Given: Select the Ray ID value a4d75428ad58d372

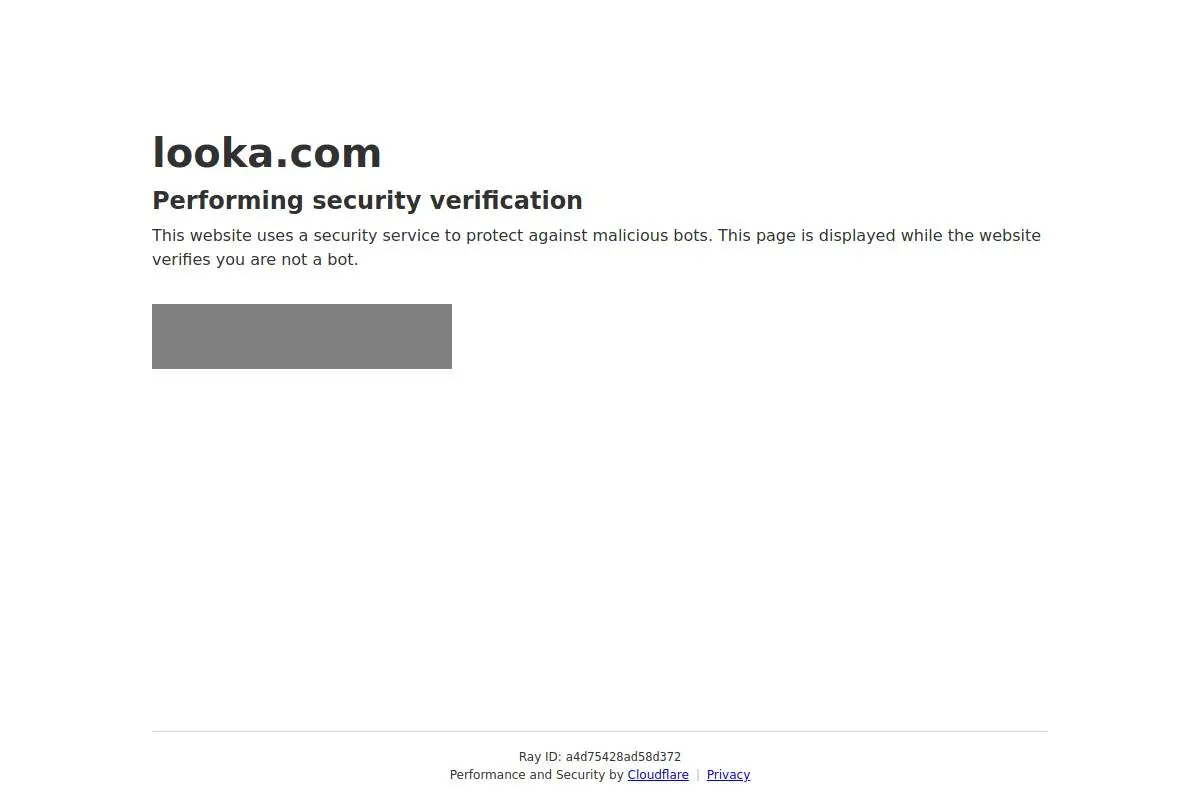Looking at the screenshot, I should 623,757.
